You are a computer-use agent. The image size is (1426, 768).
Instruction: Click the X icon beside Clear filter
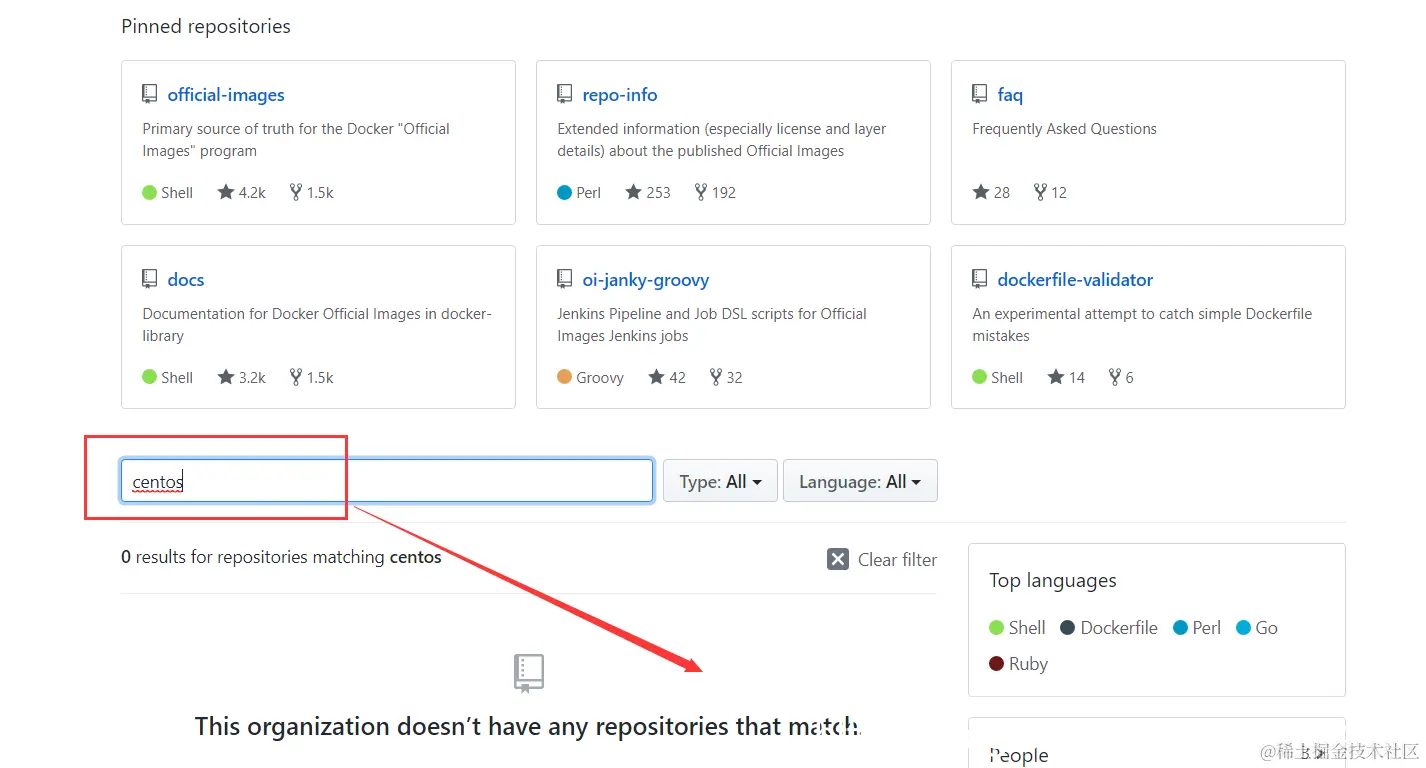(838, 559)
